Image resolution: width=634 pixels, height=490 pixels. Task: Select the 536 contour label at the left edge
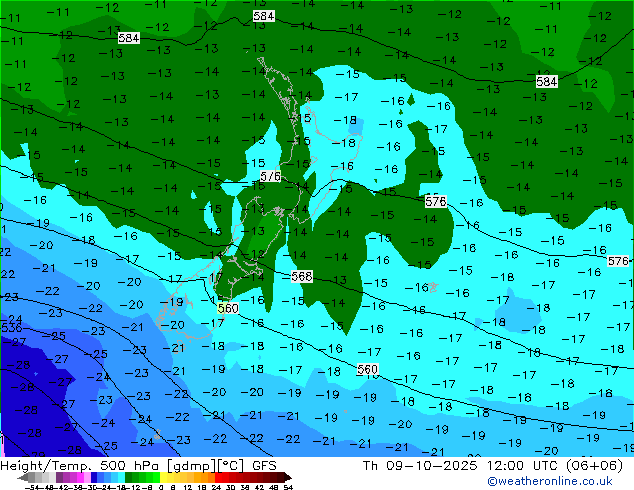tap(11, 327)
